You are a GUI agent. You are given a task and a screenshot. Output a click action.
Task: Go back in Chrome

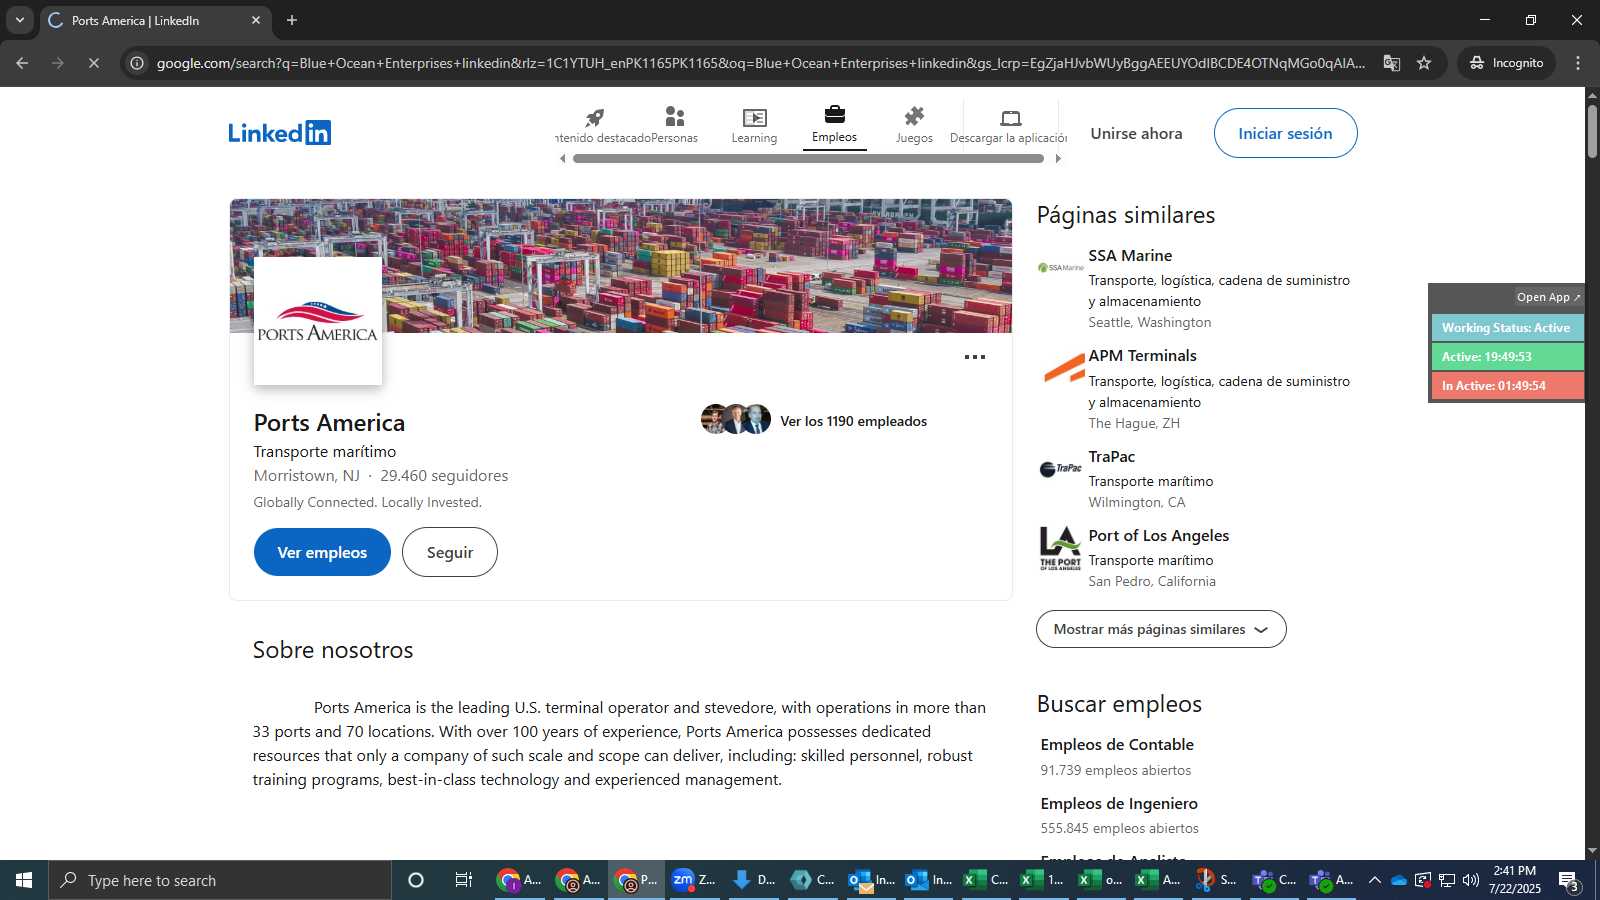pos(22,63)
